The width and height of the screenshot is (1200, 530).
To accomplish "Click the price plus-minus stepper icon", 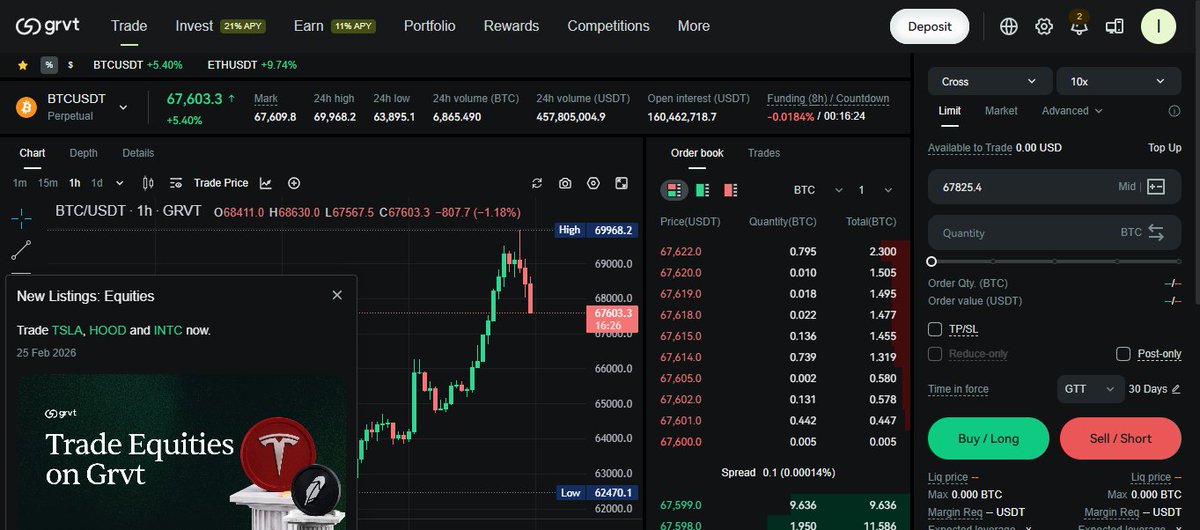I will pyautogui.click(x=1156, y=187).
